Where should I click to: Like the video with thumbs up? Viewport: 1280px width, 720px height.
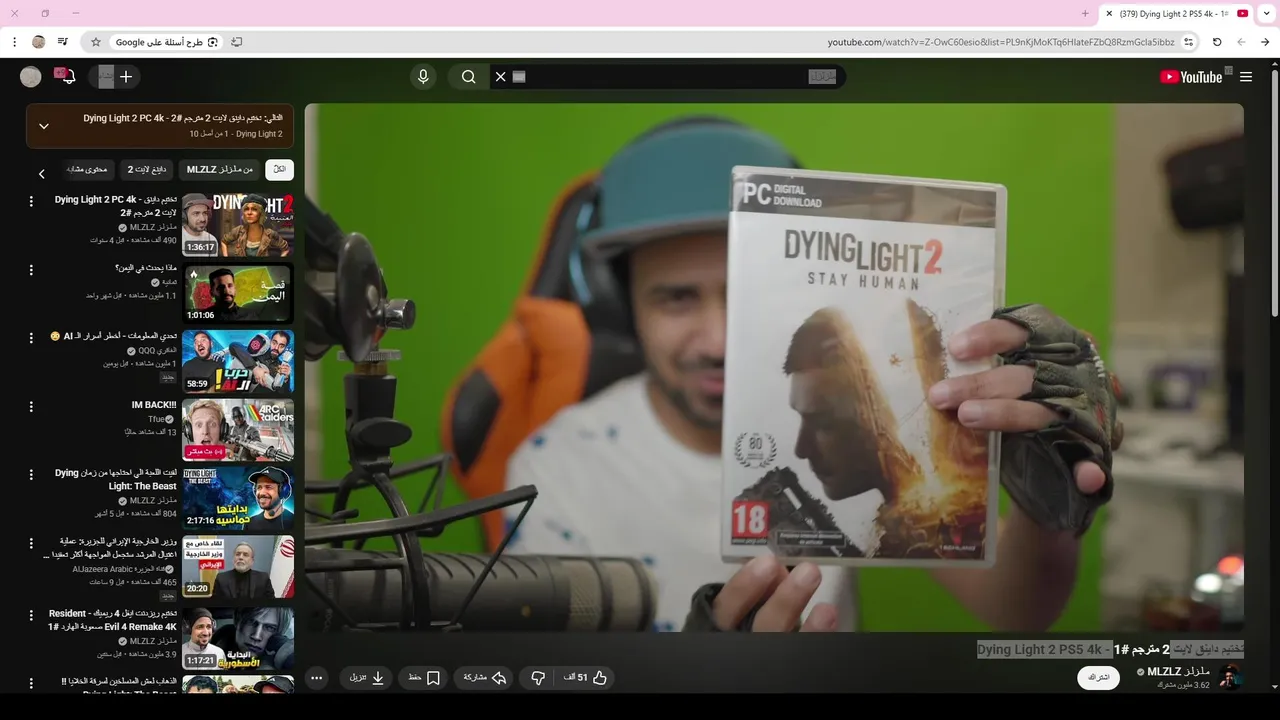(586, 678)
